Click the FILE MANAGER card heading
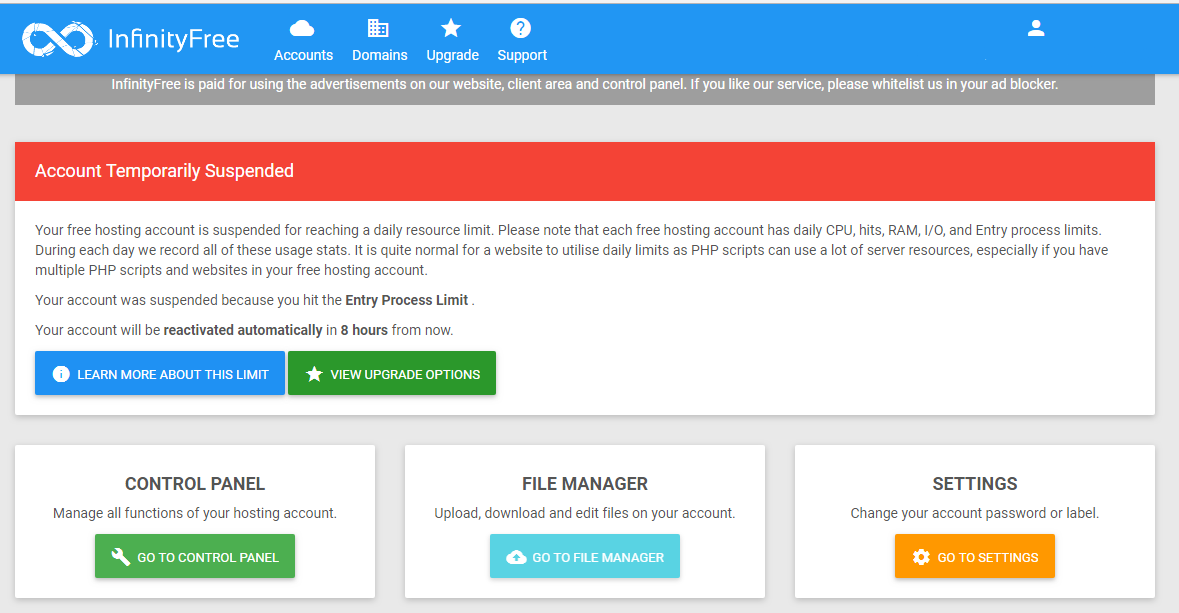 [x=585, y=484]
